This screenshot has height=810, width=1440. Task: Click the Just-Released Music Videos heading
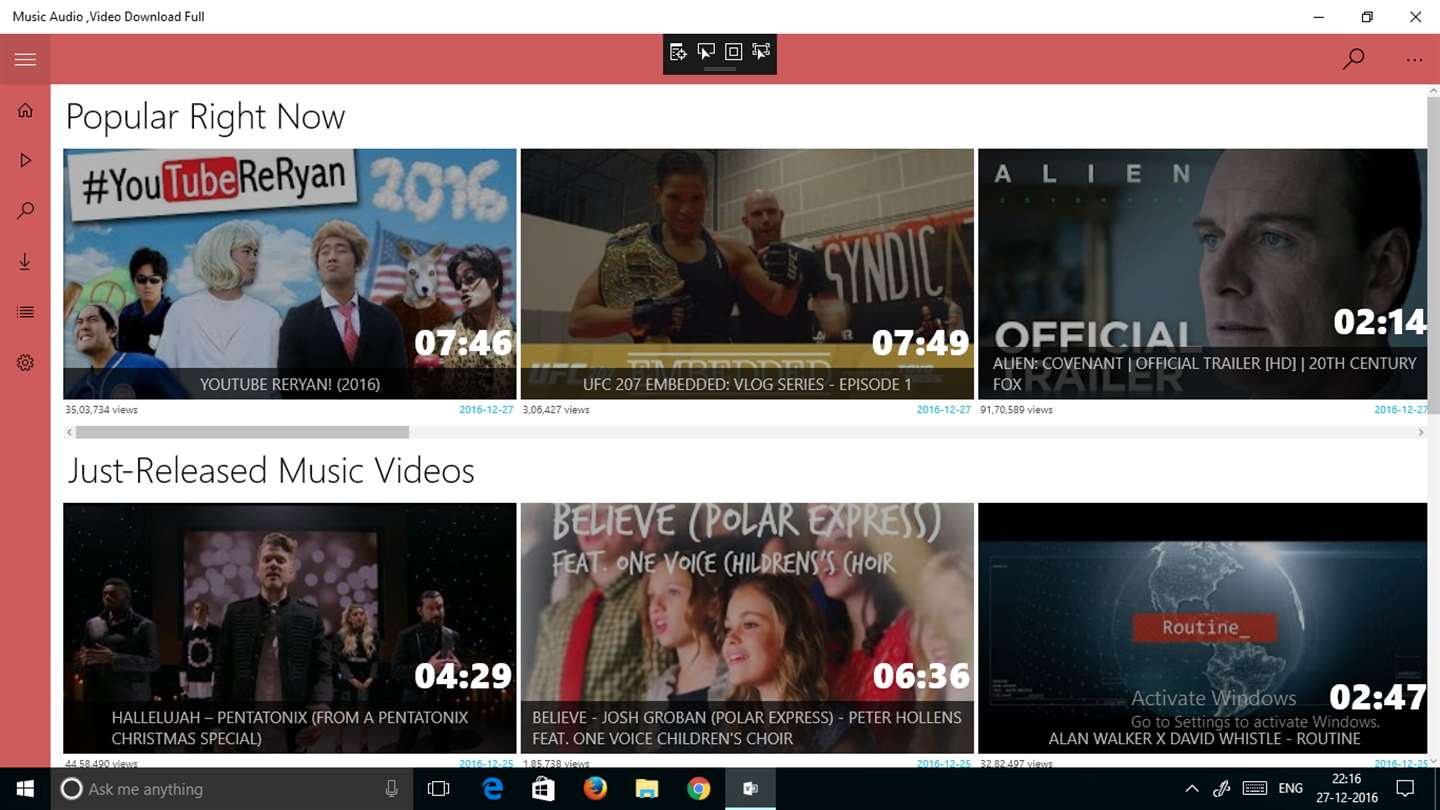pyautogui.click(x=270, y=471)
